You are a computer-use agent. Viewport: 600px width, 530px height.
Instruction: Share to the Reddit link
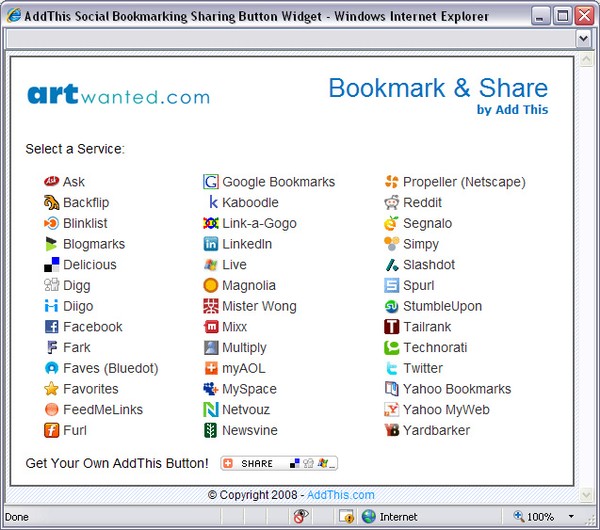click(x=422, y=202)
